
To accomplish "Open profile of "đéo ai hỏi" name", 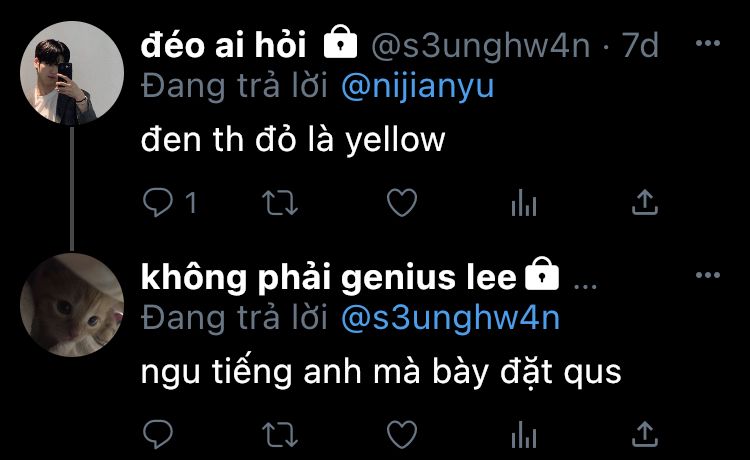I will coord(223,46).
